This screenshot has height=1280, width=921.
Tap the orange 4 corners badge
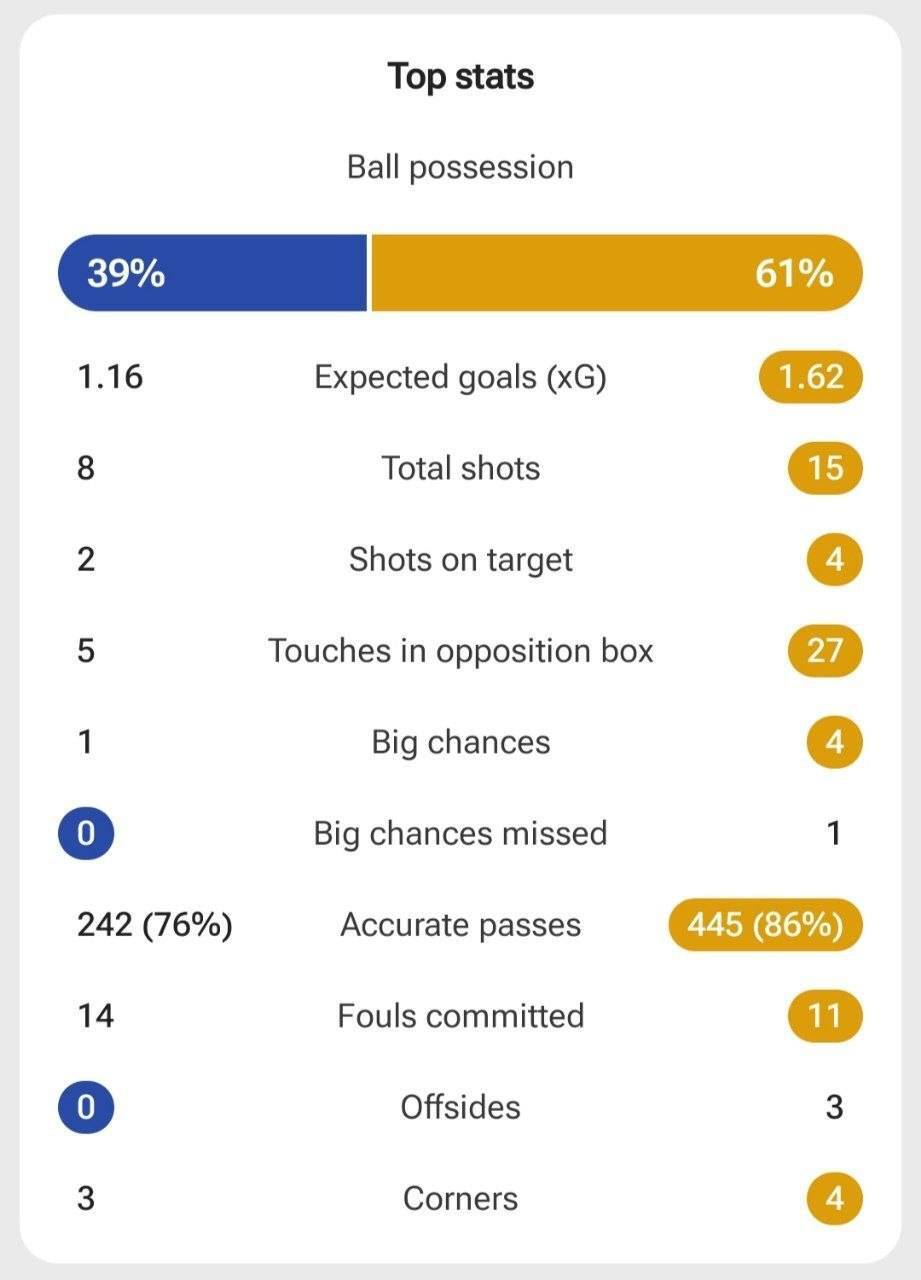(835, 1198)
